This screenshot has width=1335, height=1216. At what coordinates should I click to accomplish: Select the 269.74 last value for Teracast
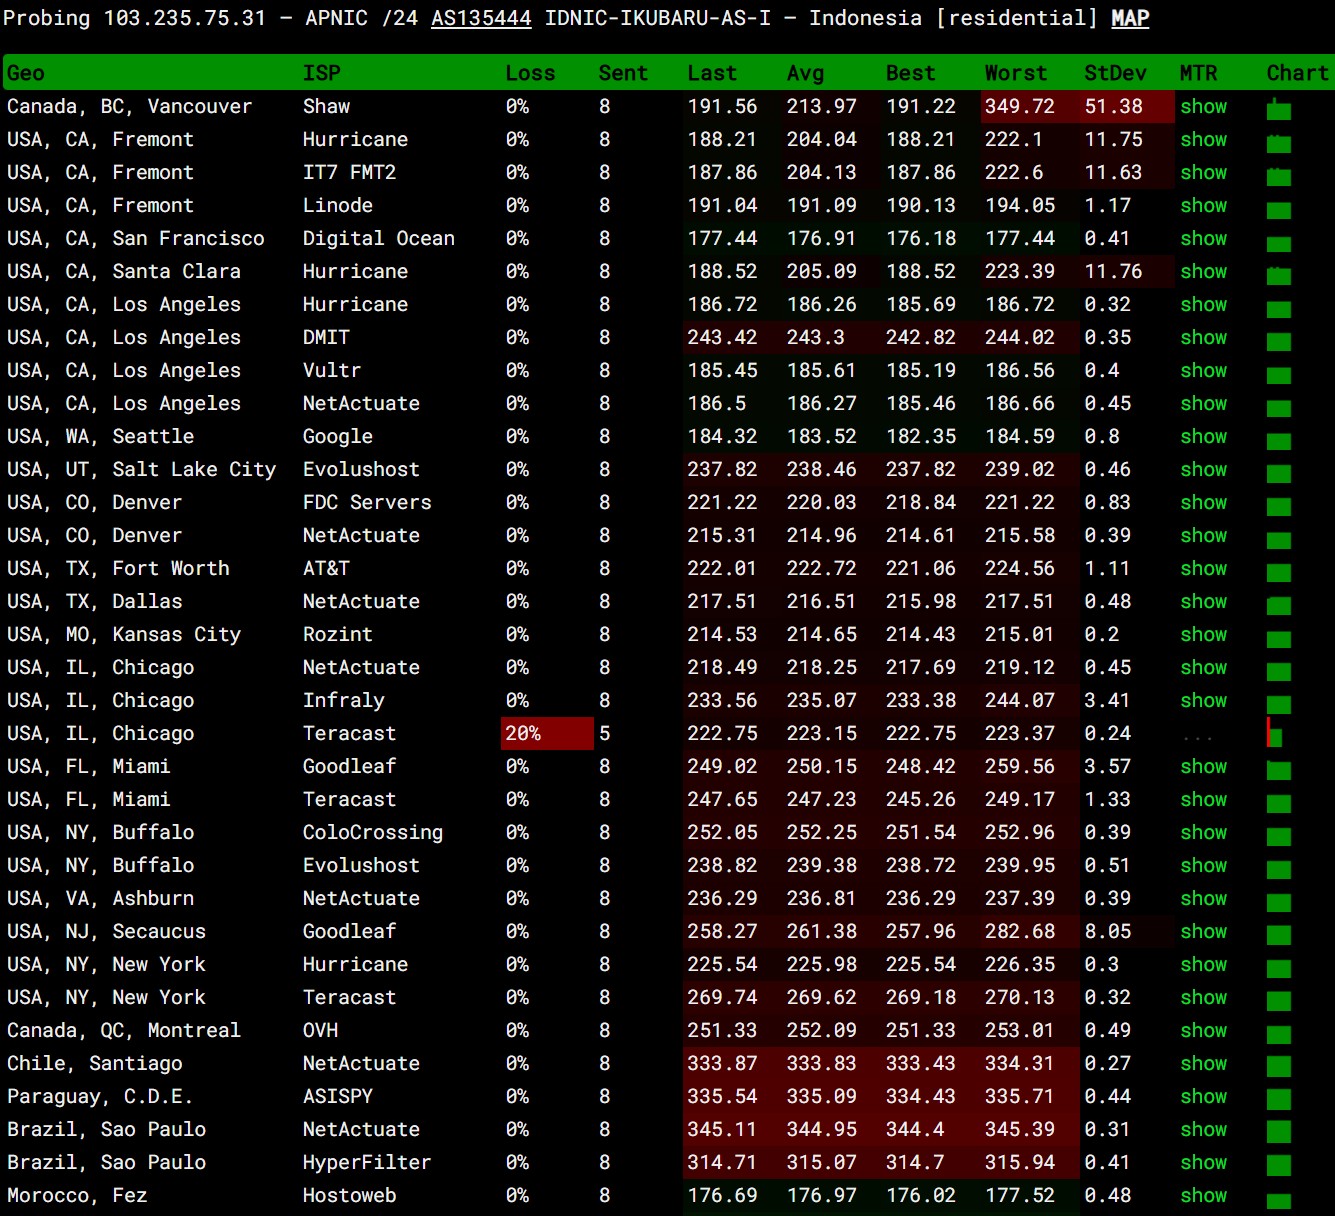click(722, 997)
